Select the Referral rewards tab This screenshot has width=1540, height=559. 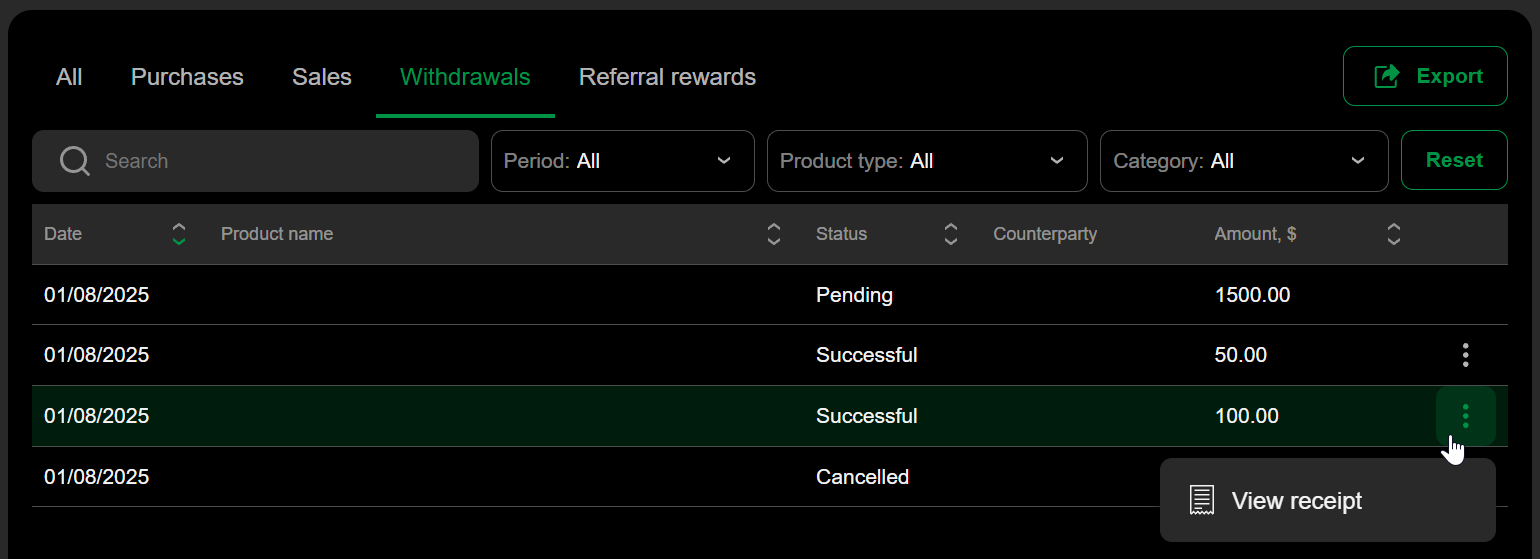coord(667,77)
